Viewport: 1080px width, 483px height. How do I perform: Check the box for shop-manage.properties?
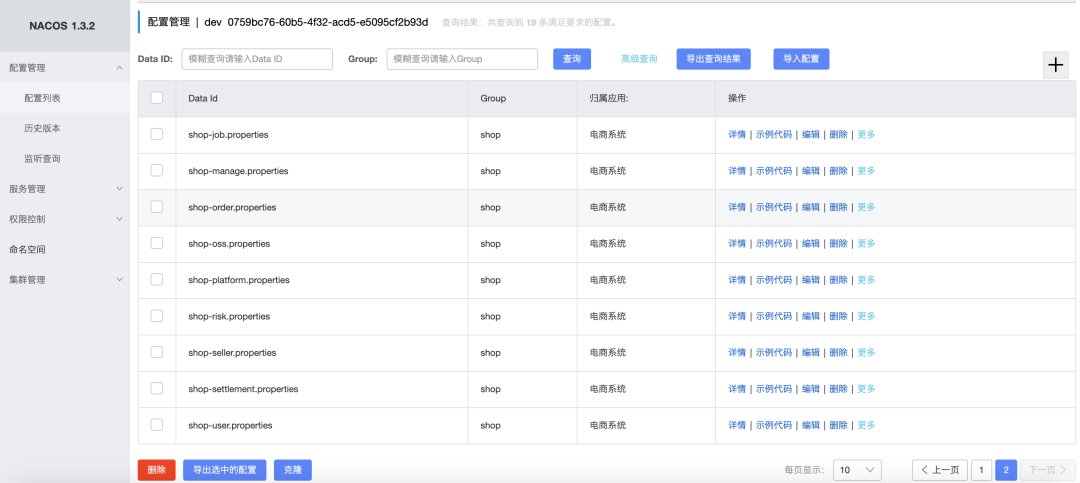click(x=157, y=170)
